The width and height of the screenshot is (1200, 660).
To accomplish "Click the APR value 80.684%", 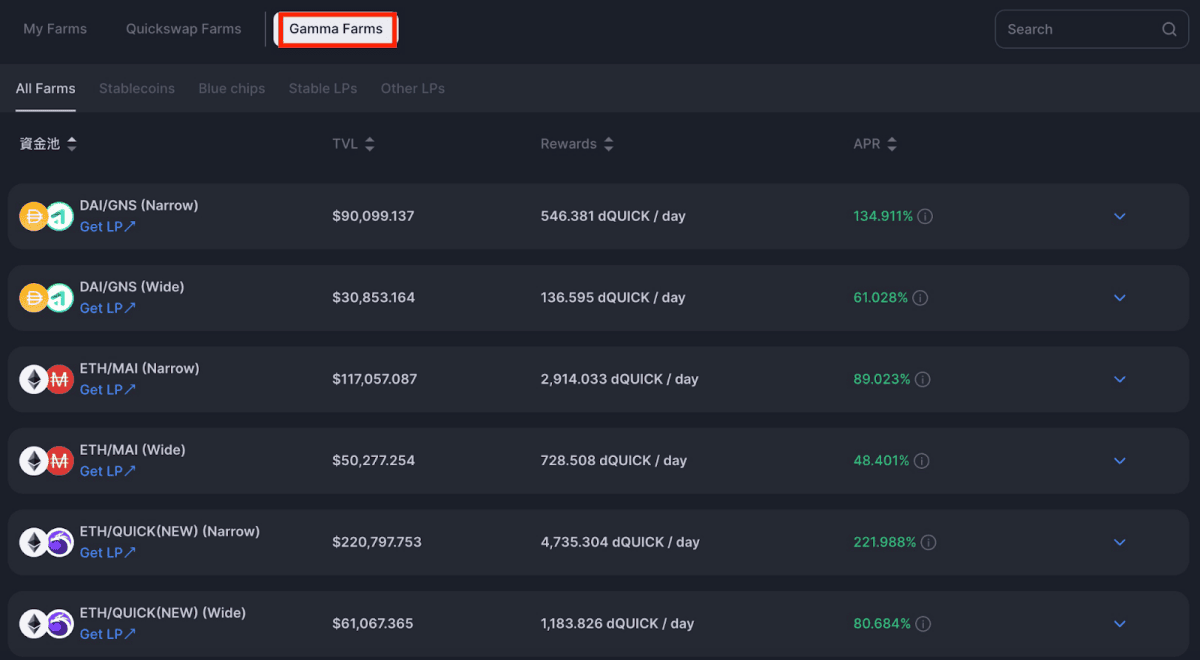I will [x=882, y=624].
